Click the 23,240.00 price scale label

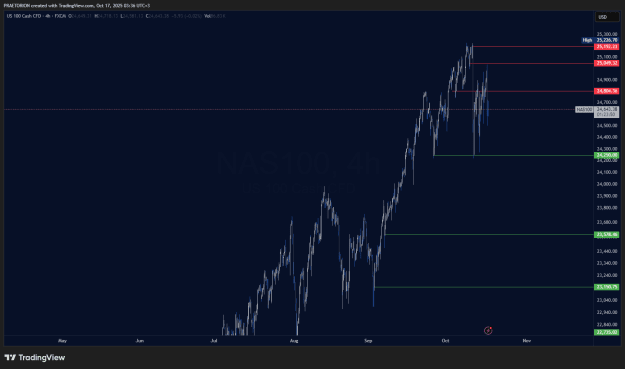pos(607,275)
